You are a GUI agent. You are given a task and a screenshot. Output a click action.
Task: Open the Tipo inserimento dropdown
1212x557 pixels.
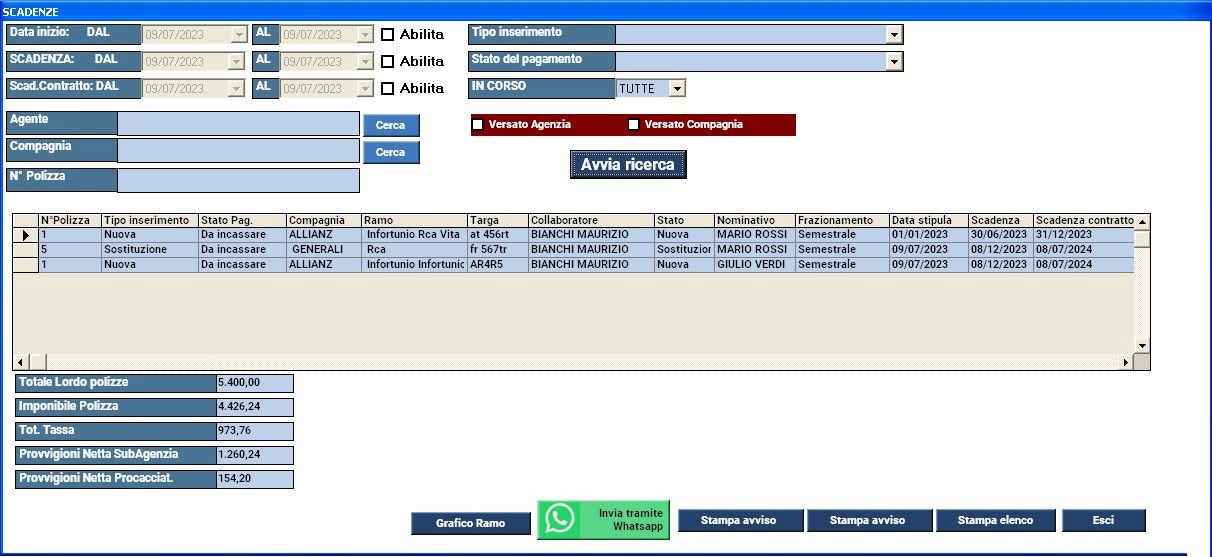click(x=893, y=35)
